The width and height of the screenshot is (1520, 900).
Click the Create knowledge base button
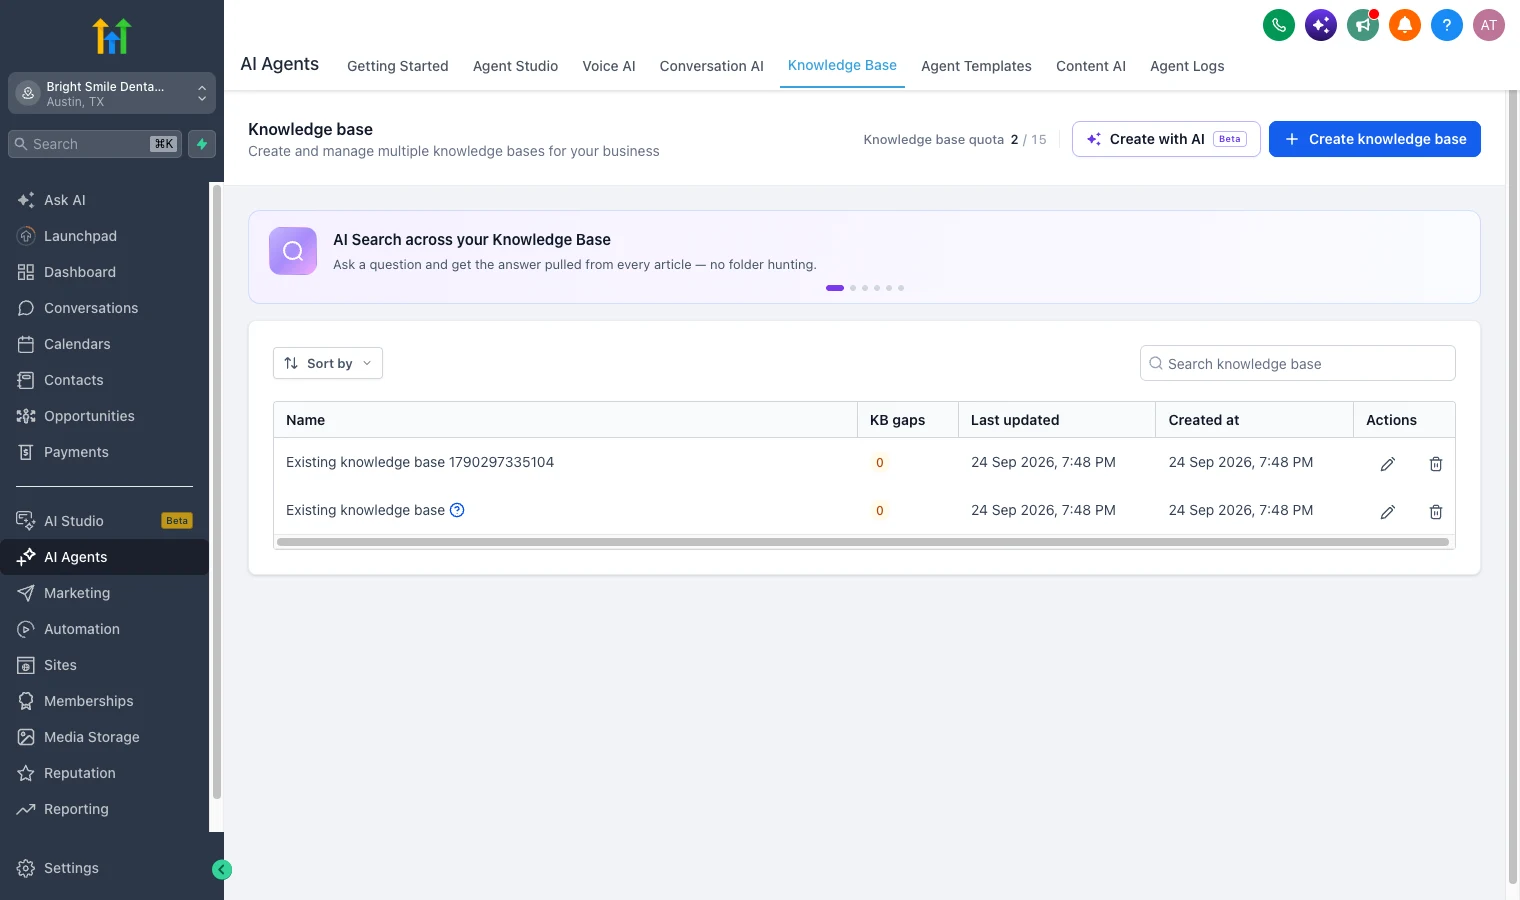(x=1375, y=139)
